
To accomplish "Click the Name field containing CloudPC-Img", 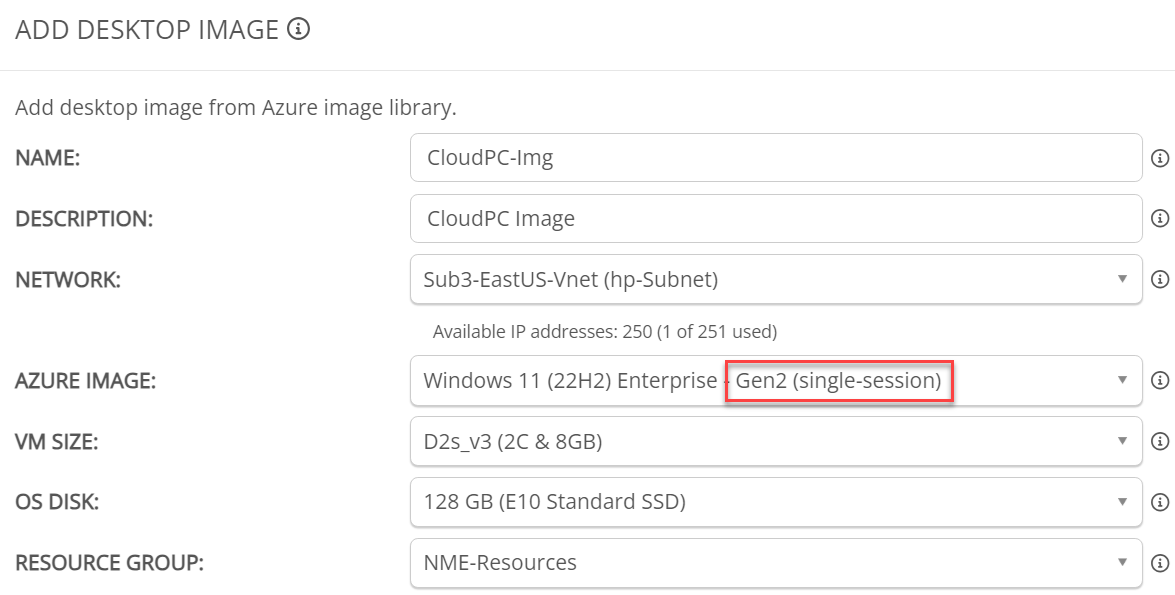I will coord(776,157).
